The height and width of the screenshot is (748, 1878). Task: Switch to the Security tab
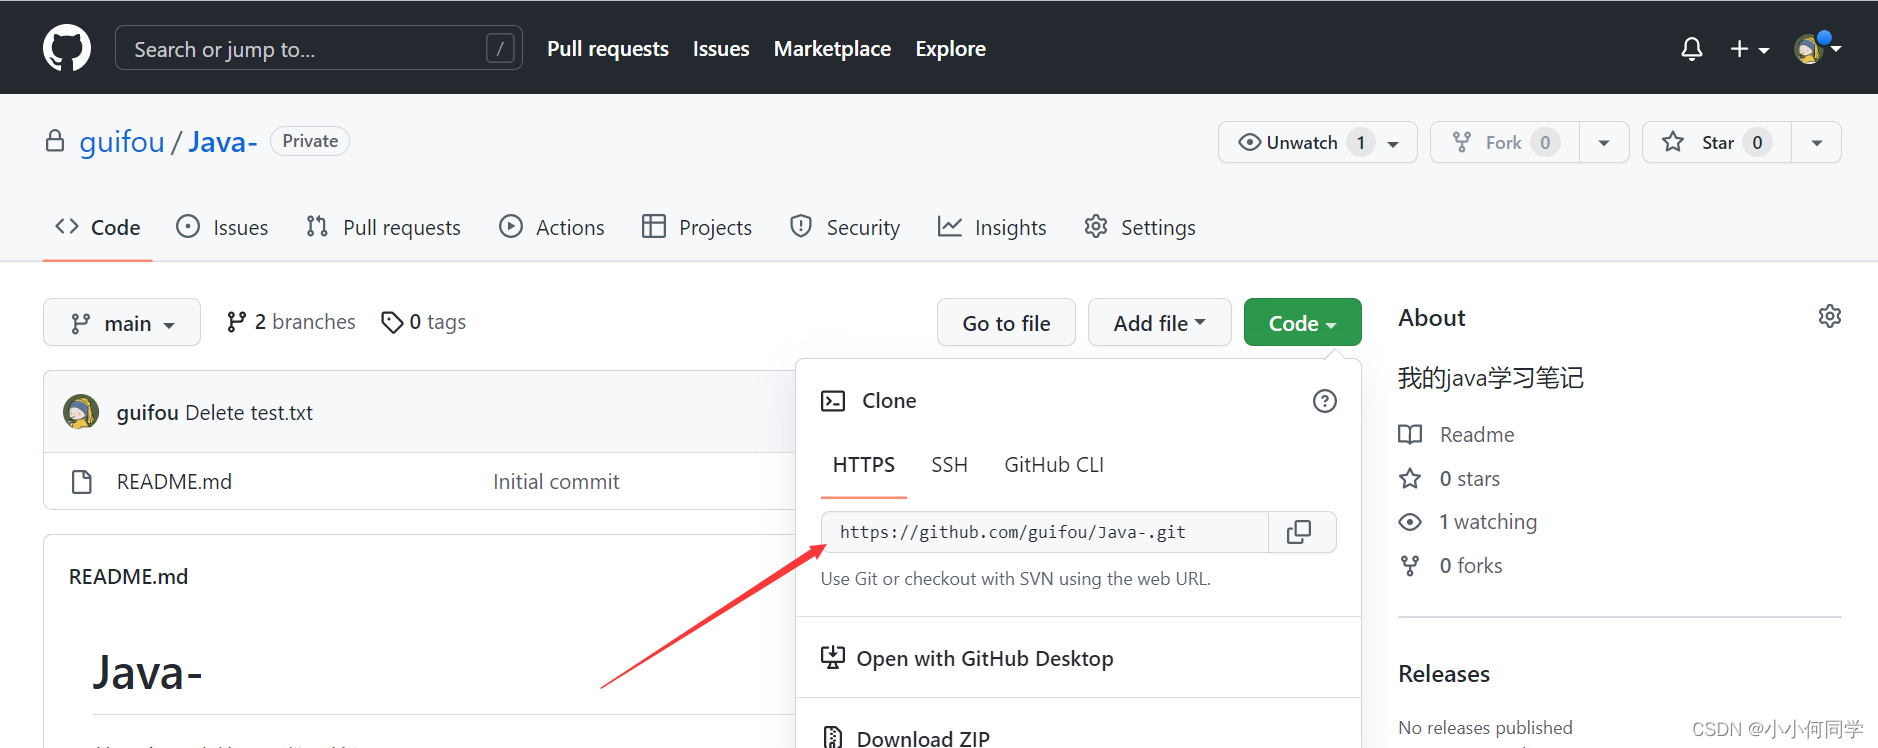click(845, 227)
